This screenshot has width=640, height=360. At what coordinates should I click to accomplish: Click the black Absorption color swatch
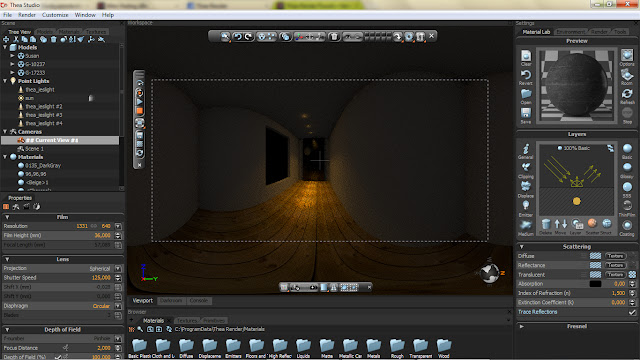[595, 284]
